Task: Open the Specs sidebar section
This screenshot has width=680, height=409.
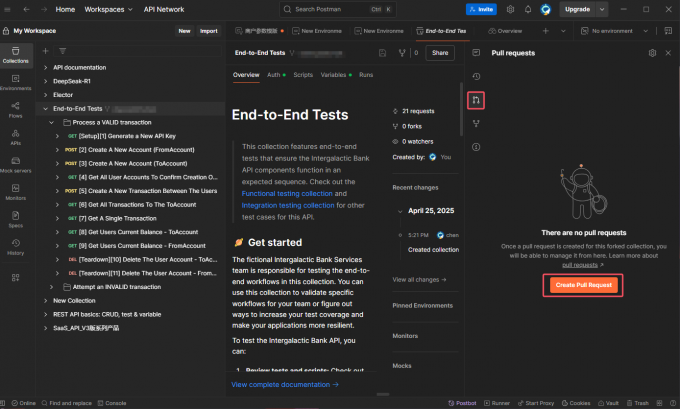Action: coord(16,219)
